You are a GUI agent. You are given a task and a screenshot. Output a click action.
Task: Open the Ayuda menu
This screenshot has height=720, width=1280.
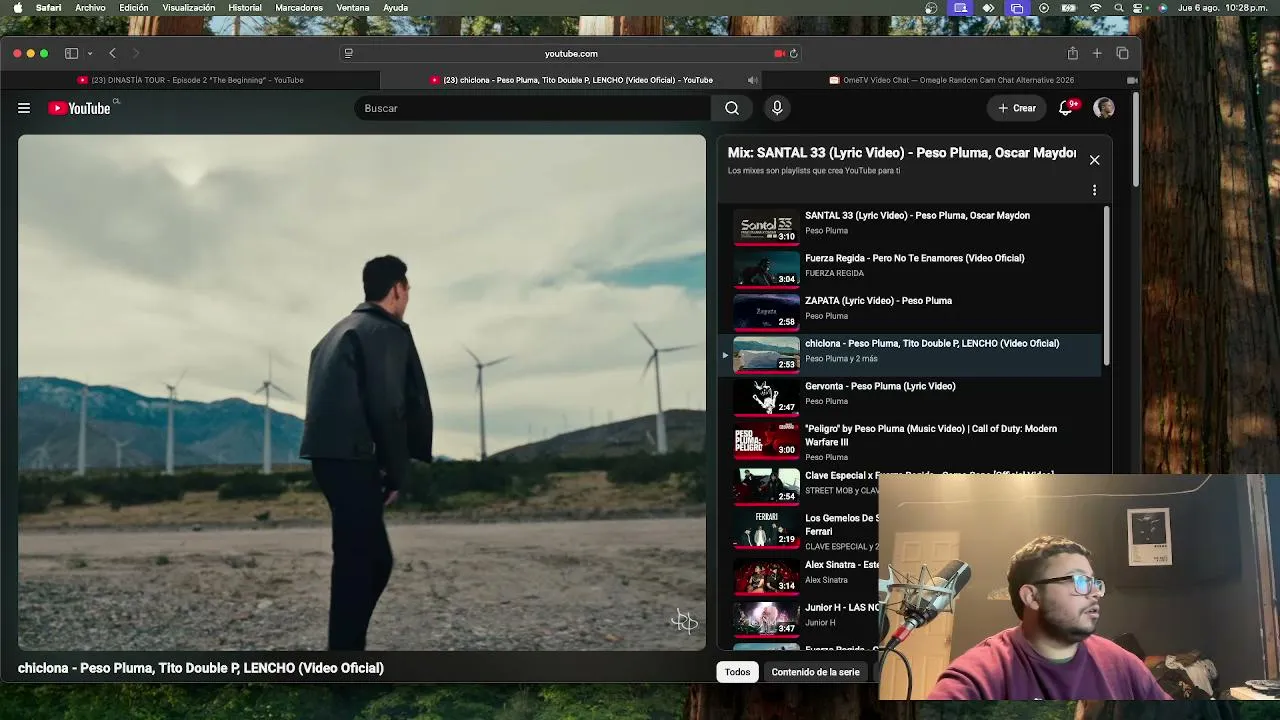coord(395,8)
